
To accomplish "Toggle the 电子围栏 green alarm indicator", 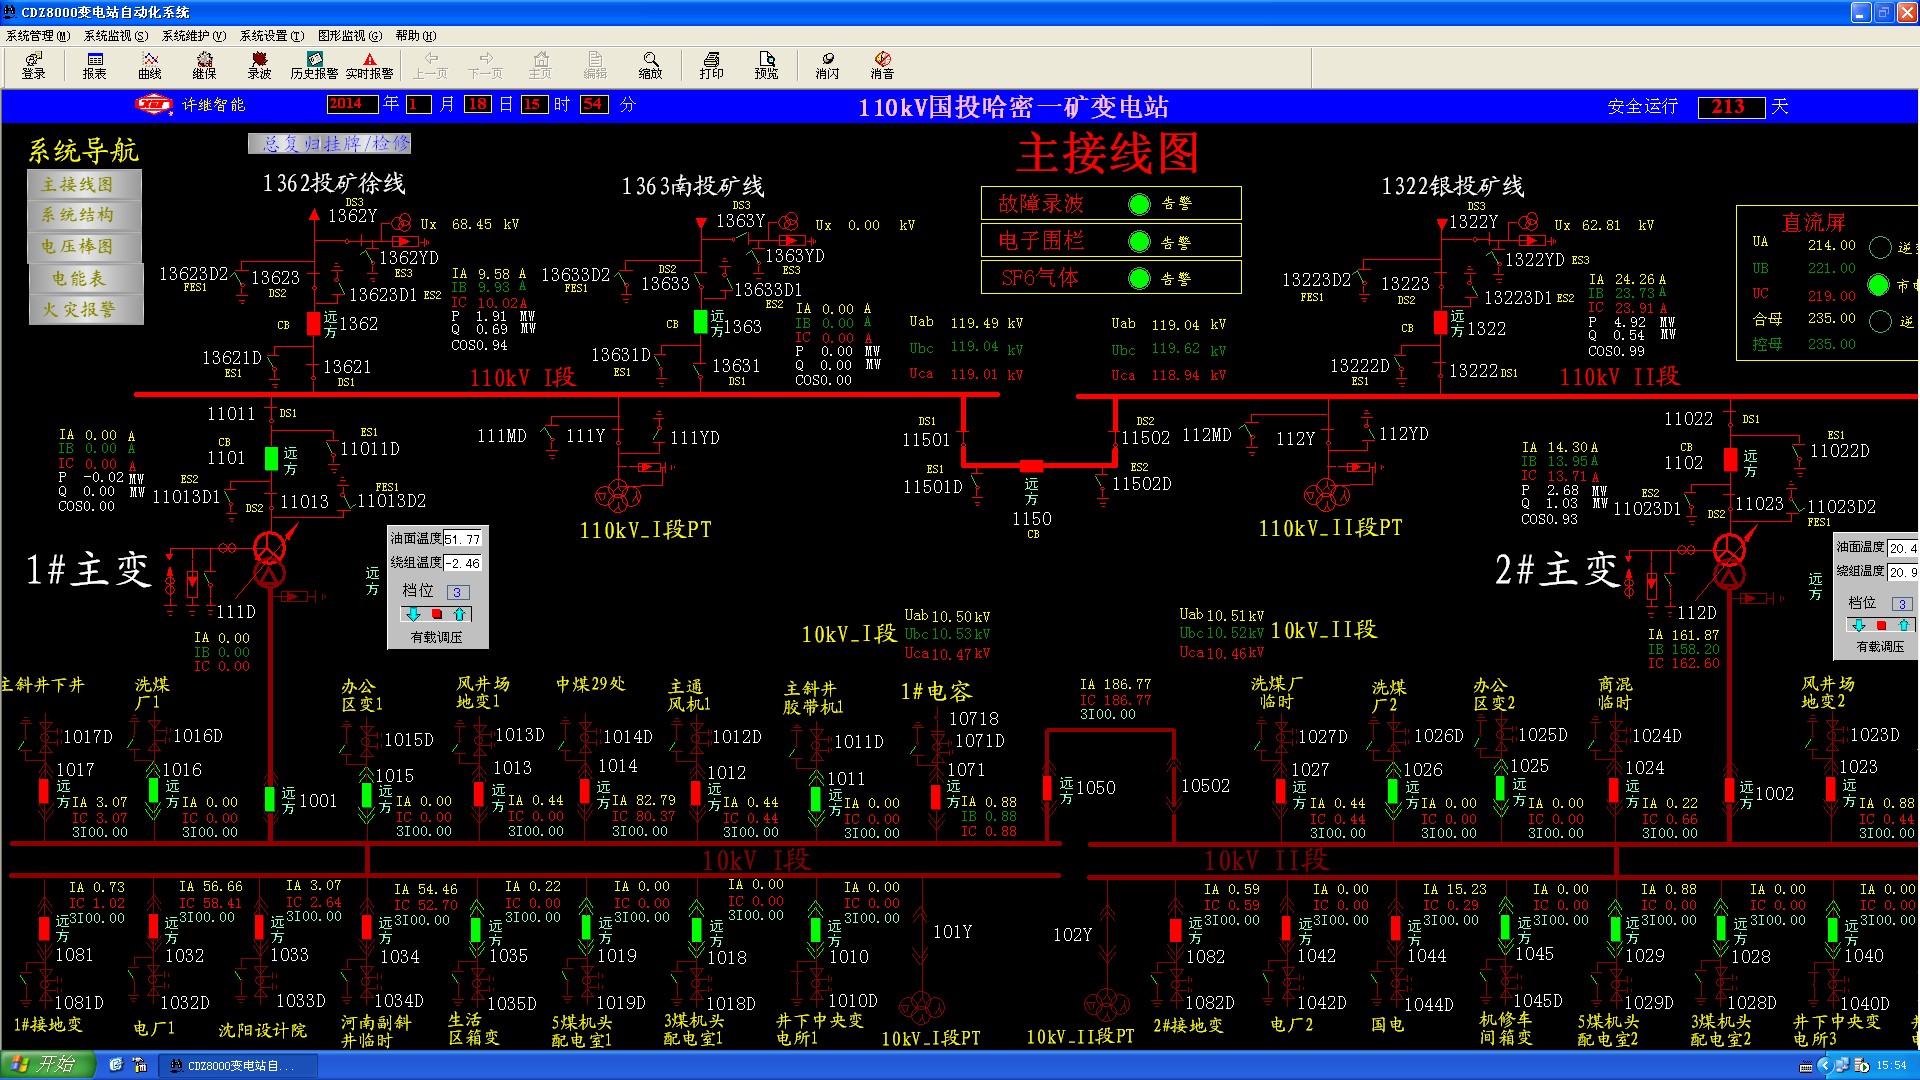I will pos(1139,241).
